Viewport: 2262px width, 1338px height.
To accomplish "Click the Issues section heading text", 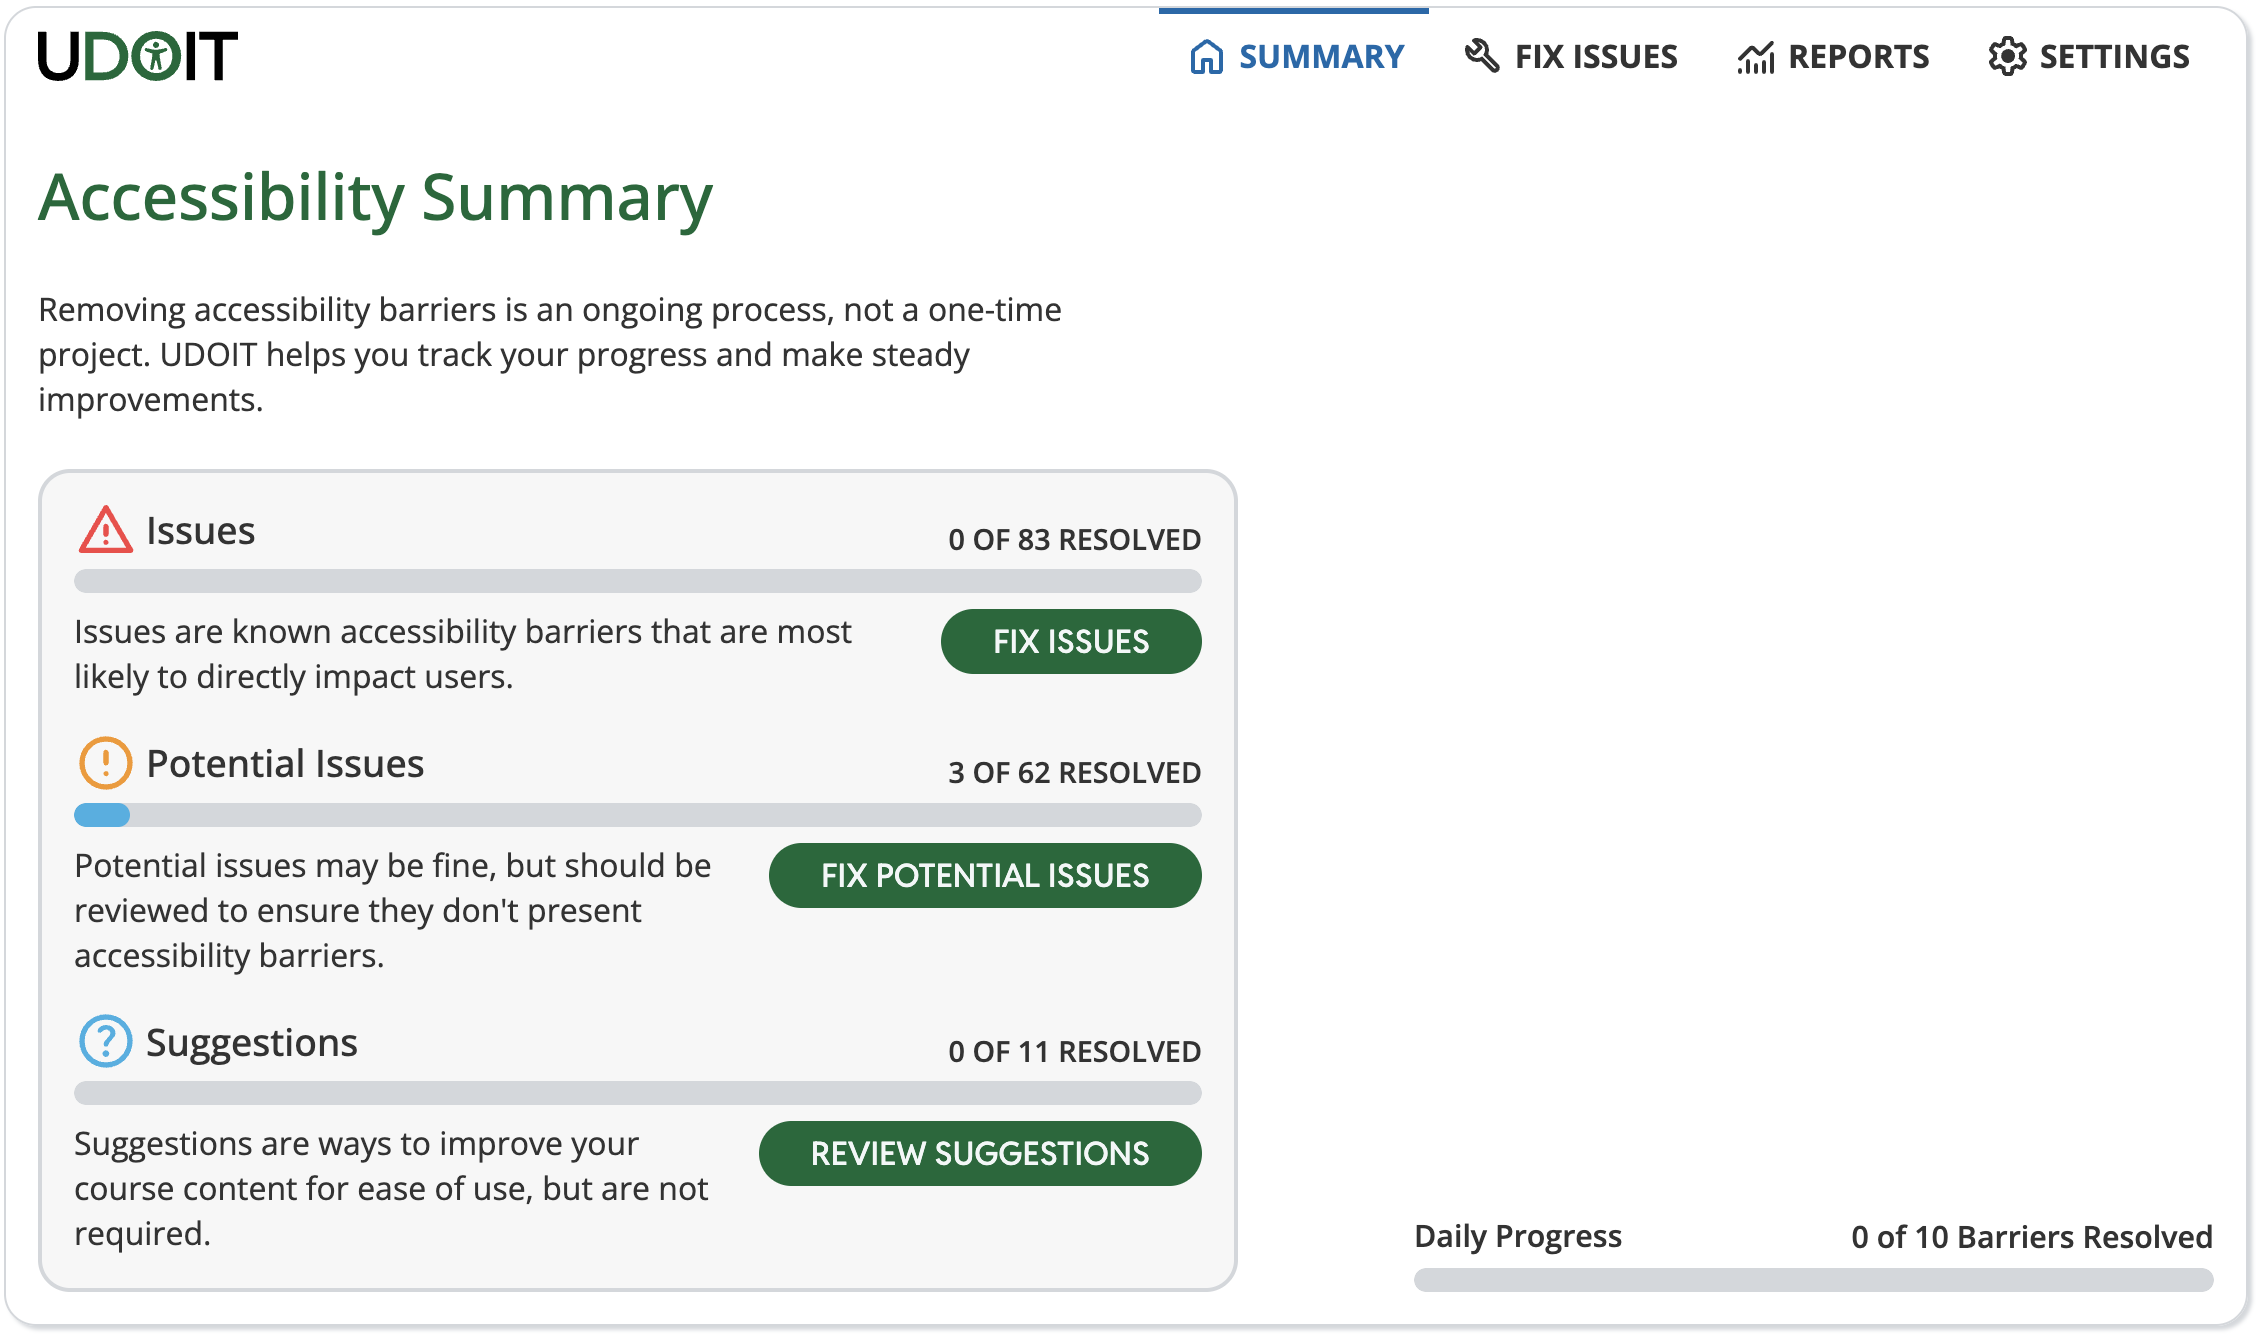I will [200, 531].
